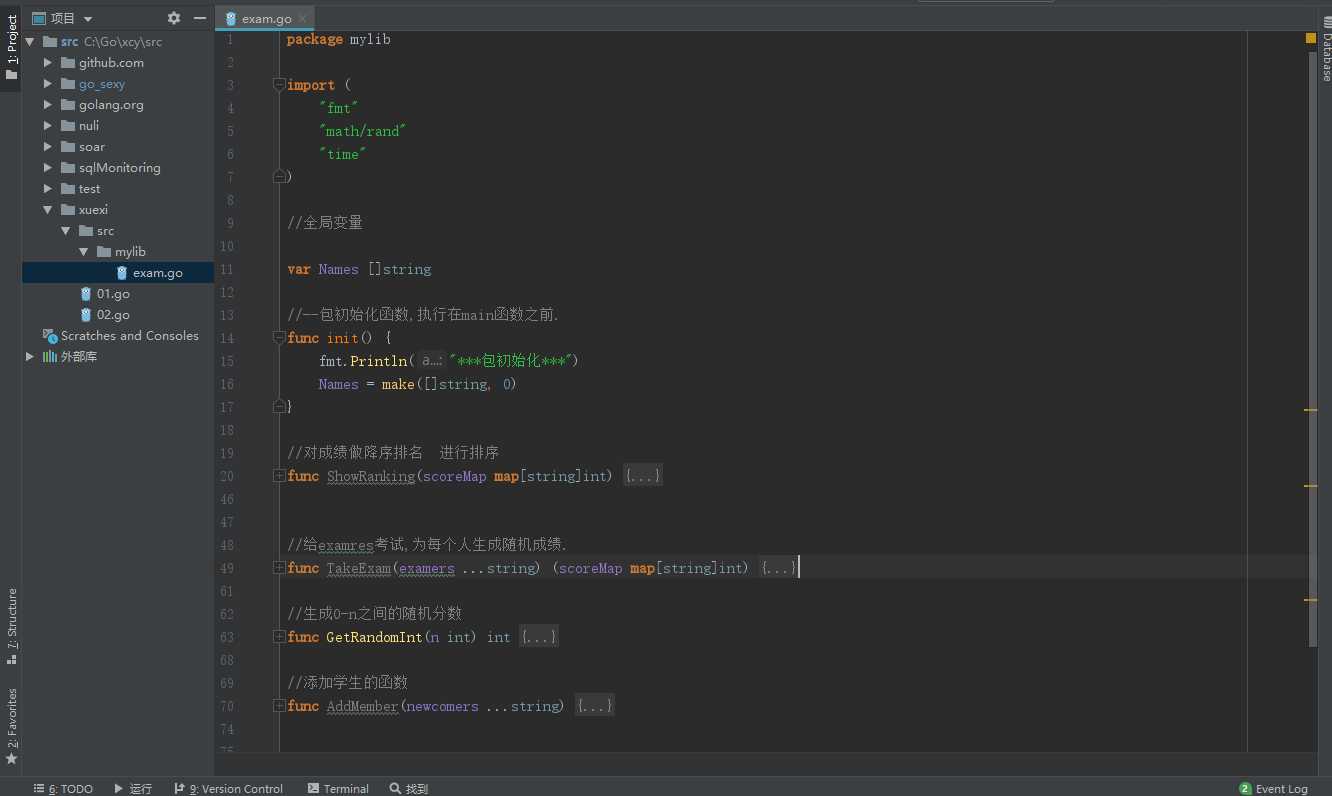
Task: Toggle the 1: Project tool window tab
Action: [x=11, y=46]
